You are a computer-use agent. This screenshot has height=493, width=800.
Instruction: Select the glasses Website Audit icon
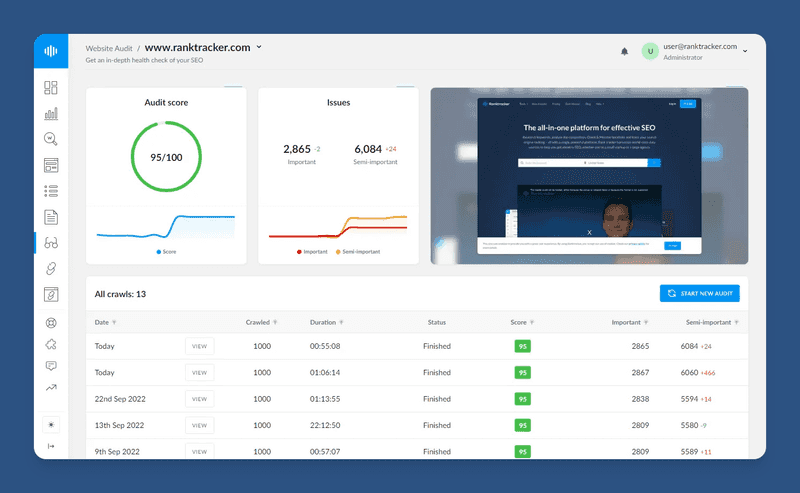pos(51,243)
